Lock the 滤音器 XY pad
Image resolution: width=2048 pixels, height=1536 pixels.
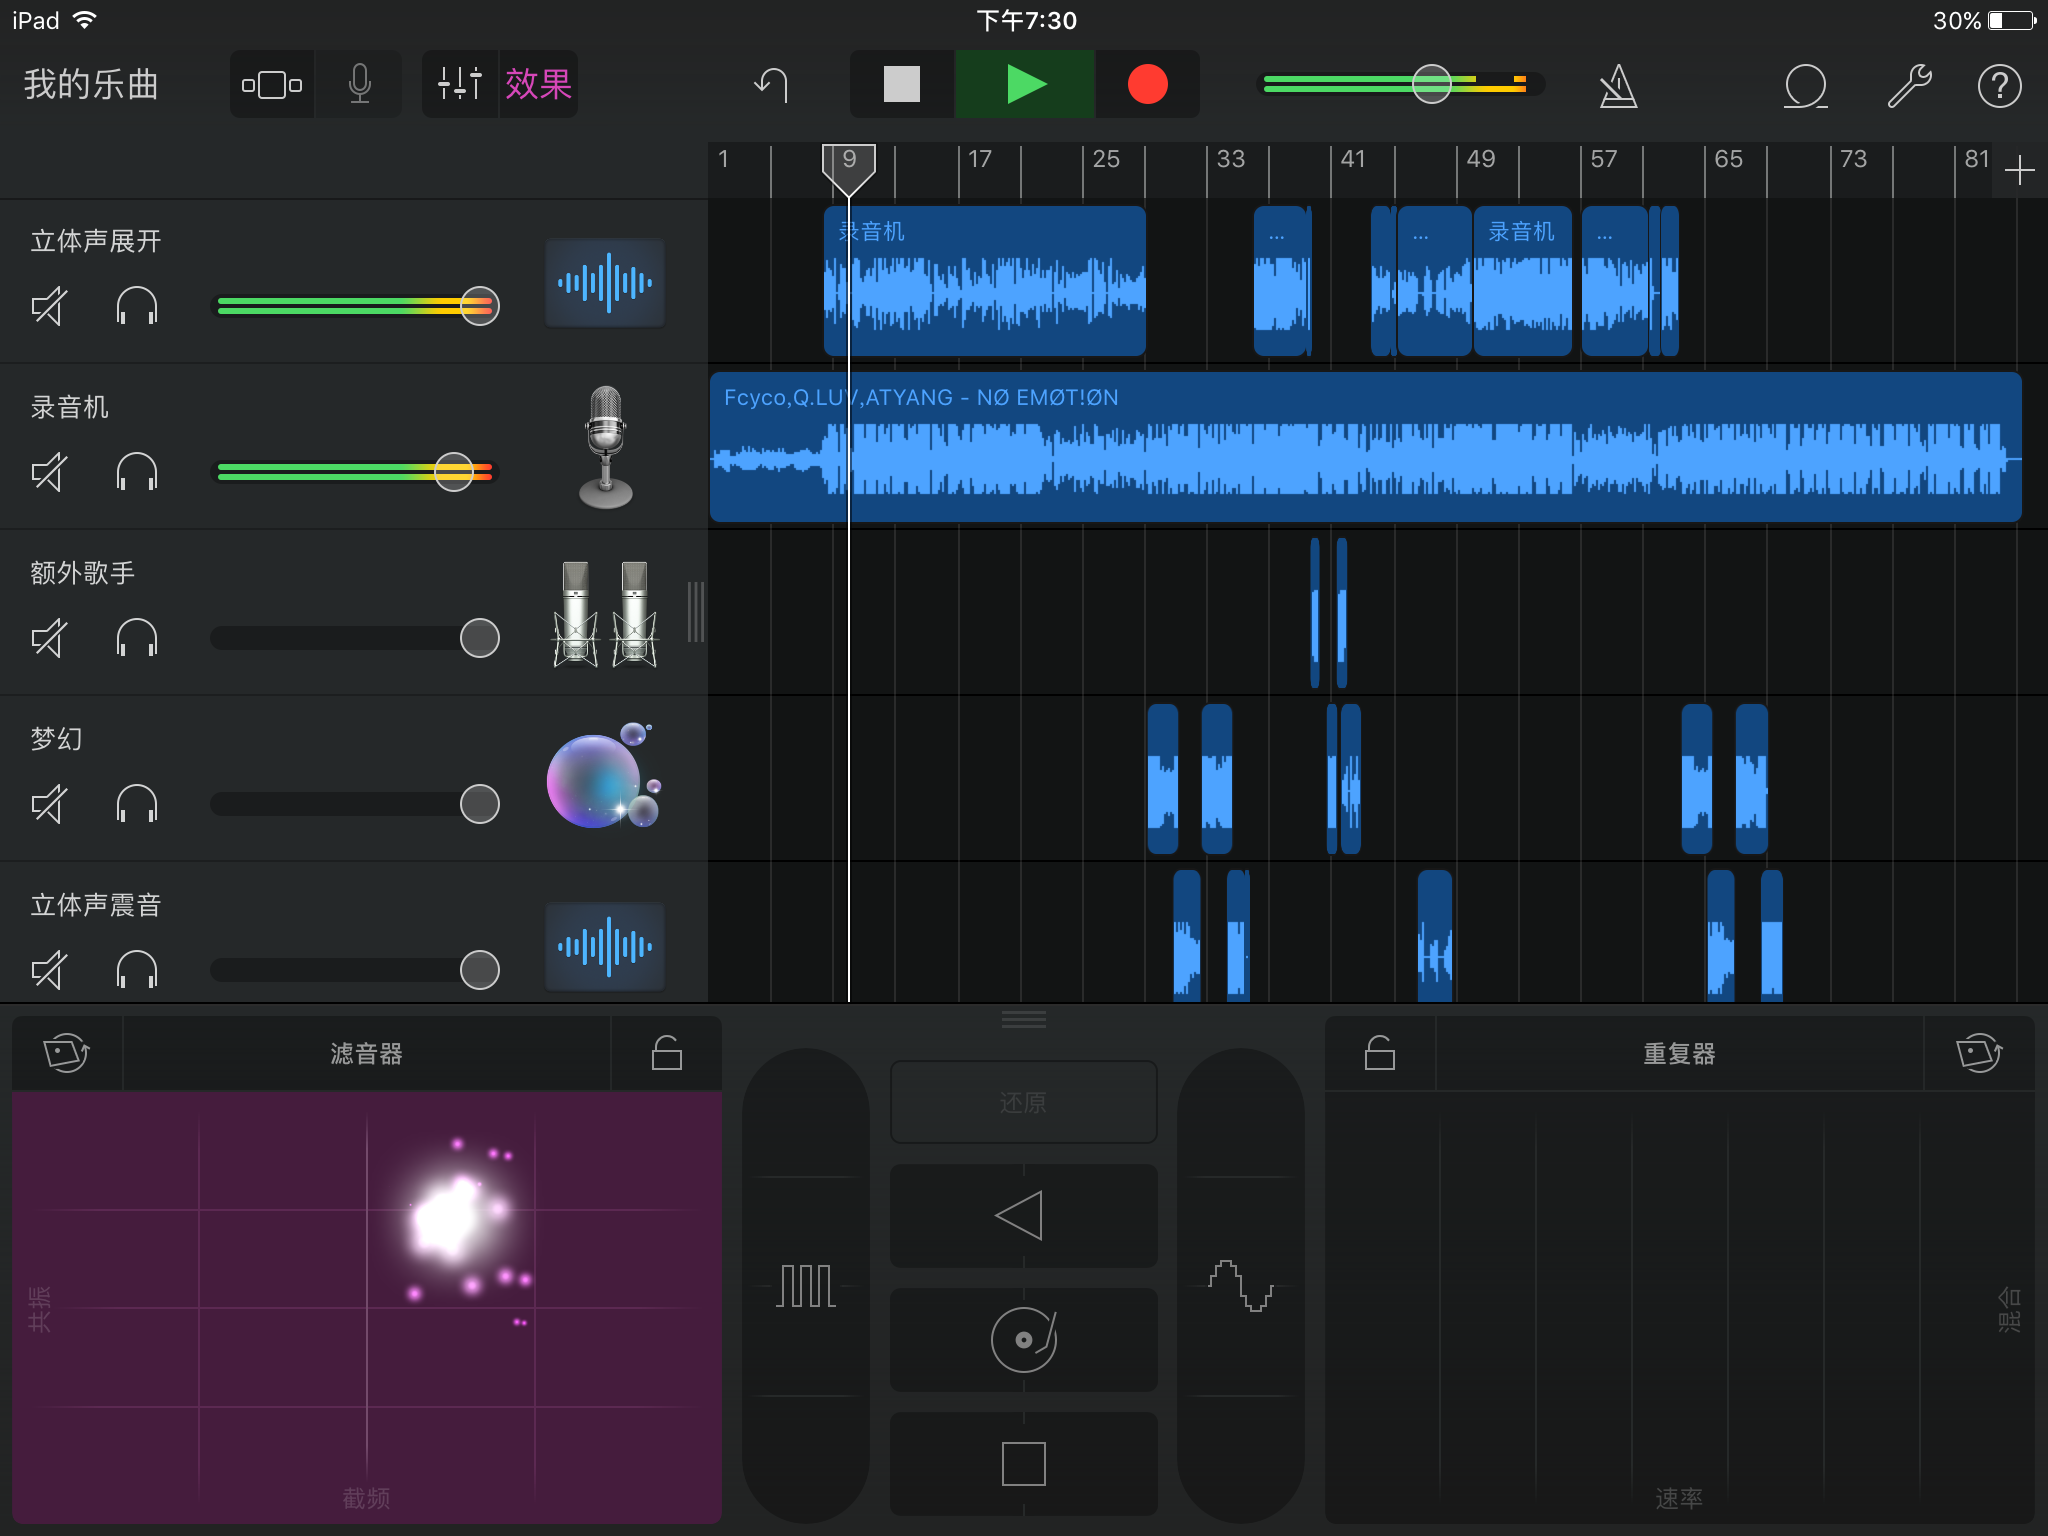(x=667, y=1053)
